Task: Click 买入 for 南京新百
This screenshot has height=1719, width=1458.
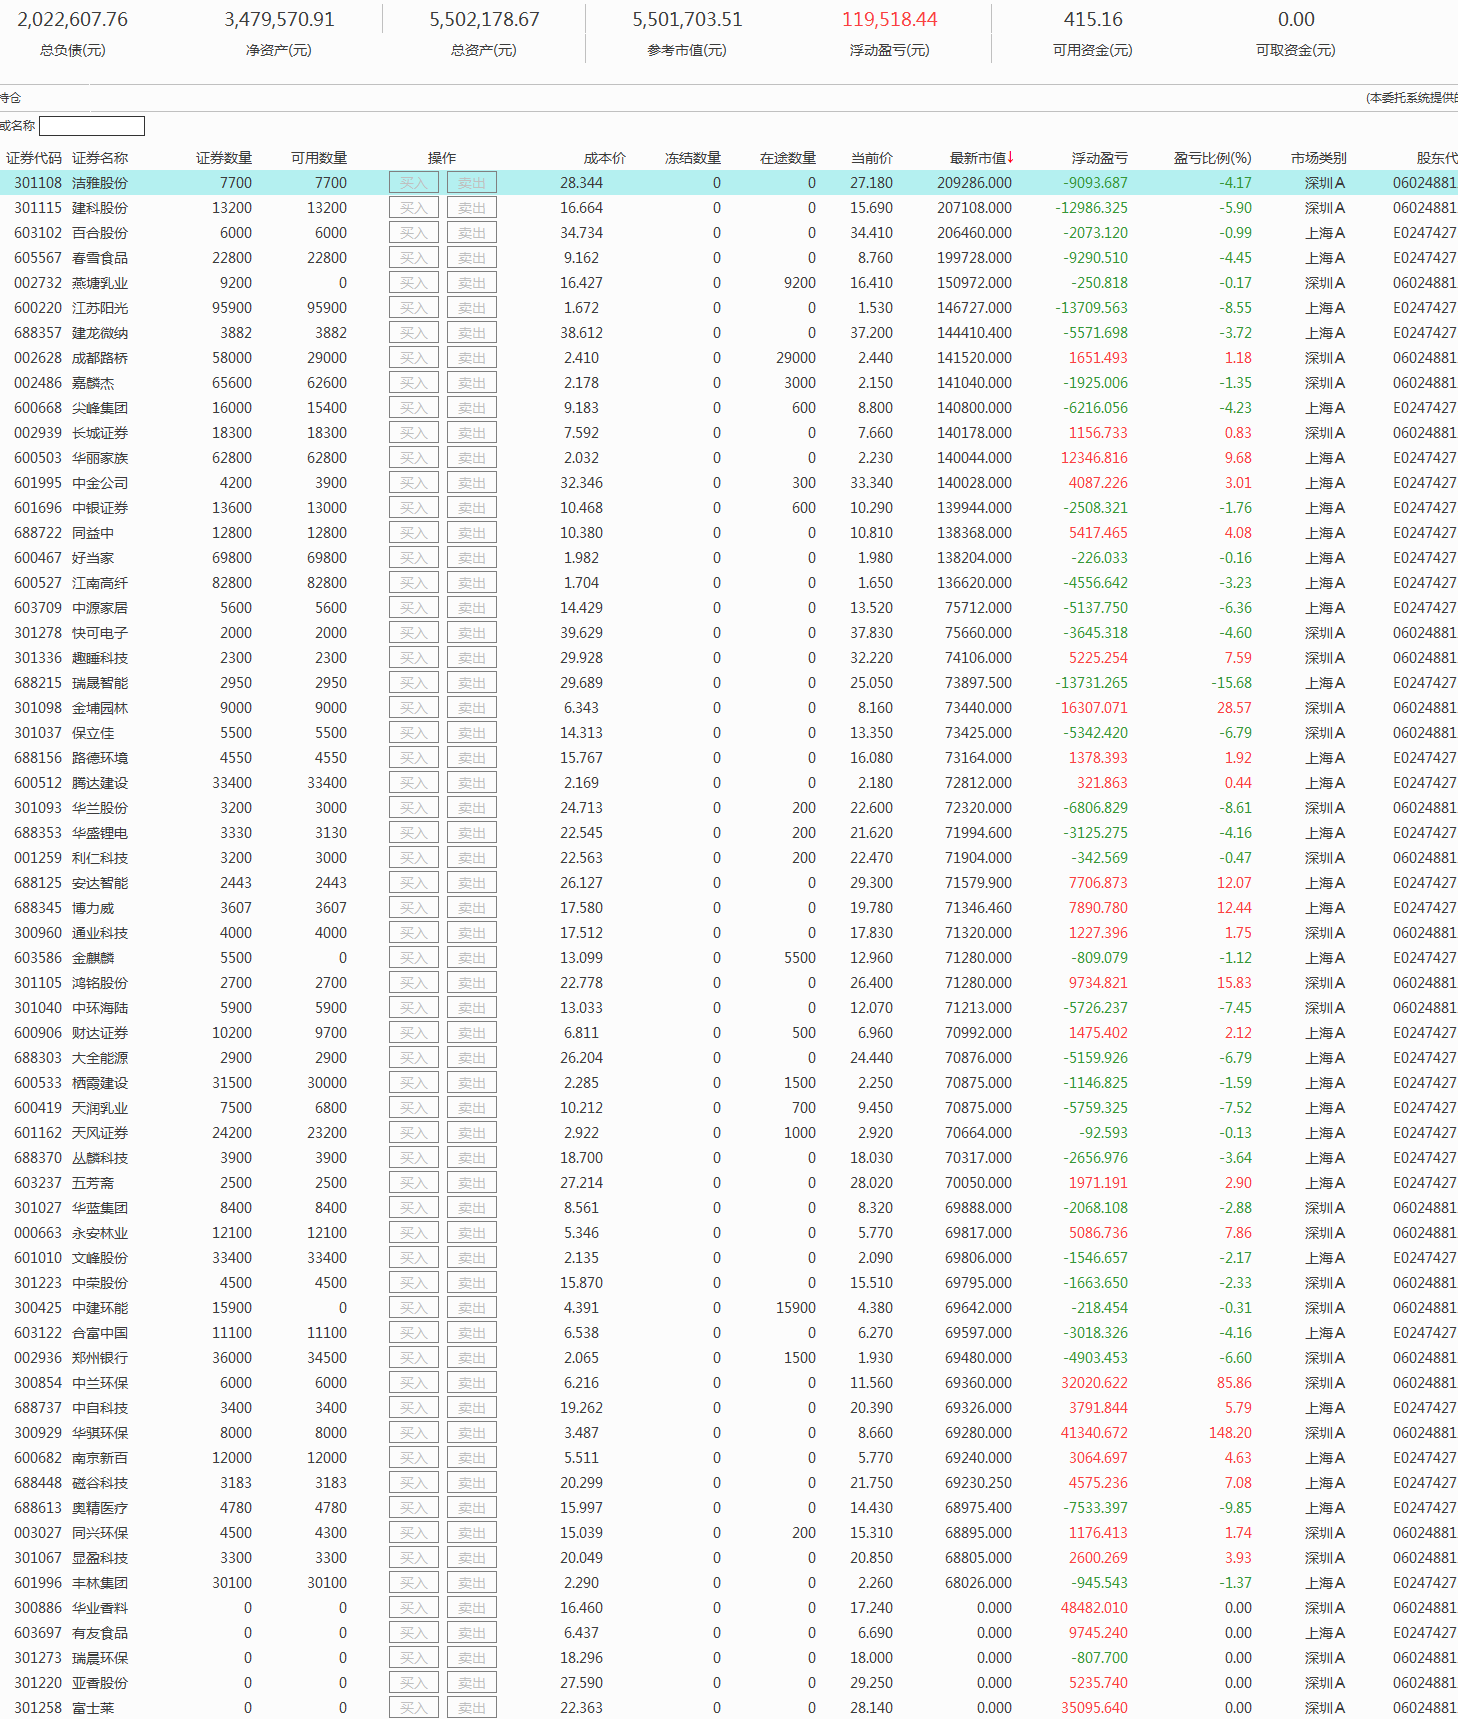Action: pos(414,1458)
